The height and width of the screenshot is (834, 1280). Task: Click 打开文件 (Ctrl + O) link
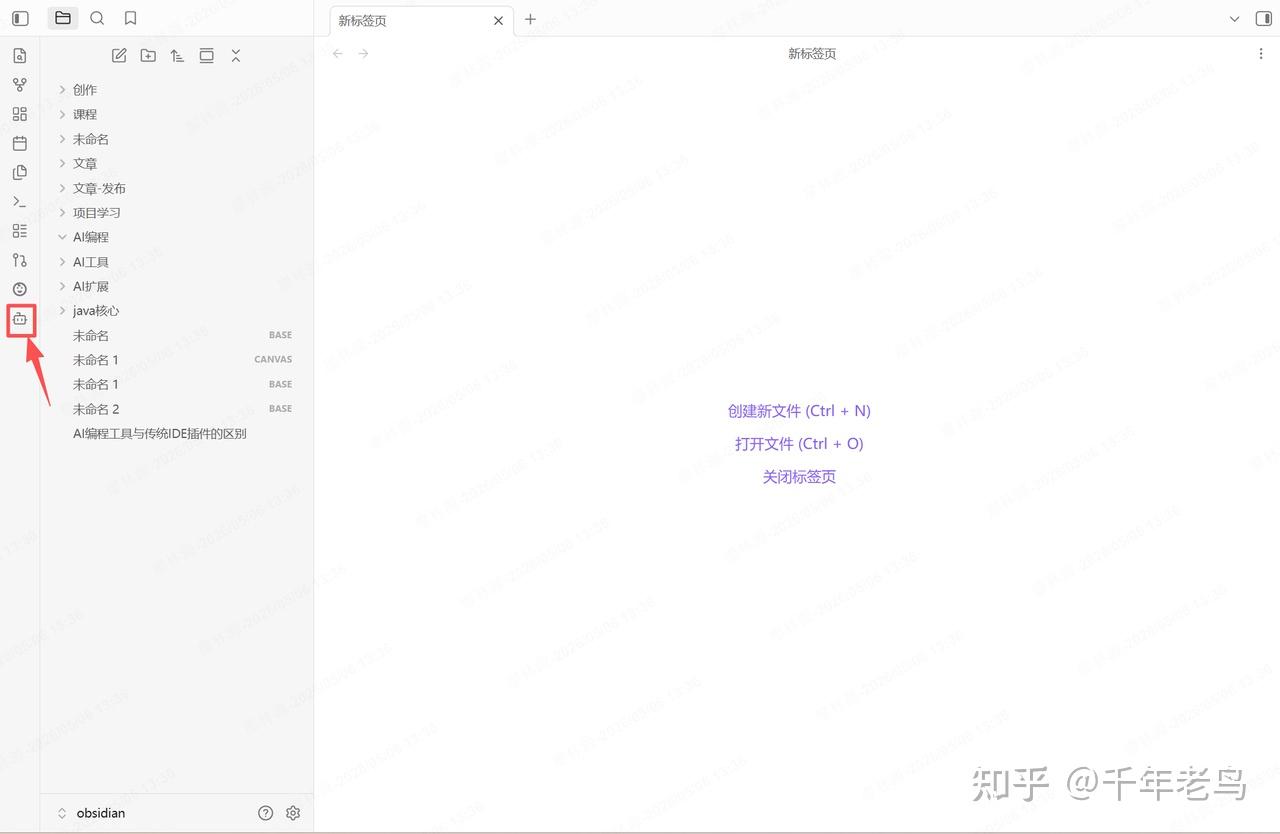[x=799, y=444]
